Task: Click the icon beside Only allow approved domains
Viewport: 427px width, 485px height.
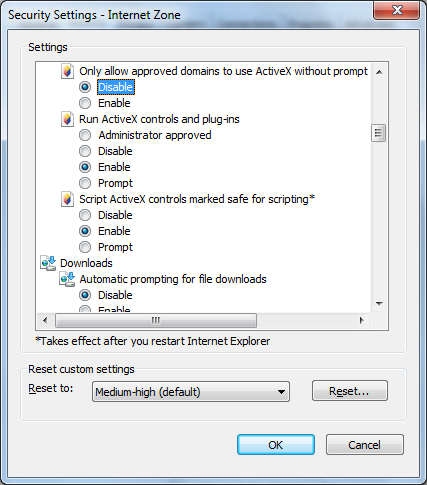Action: (x=67, y=71)
